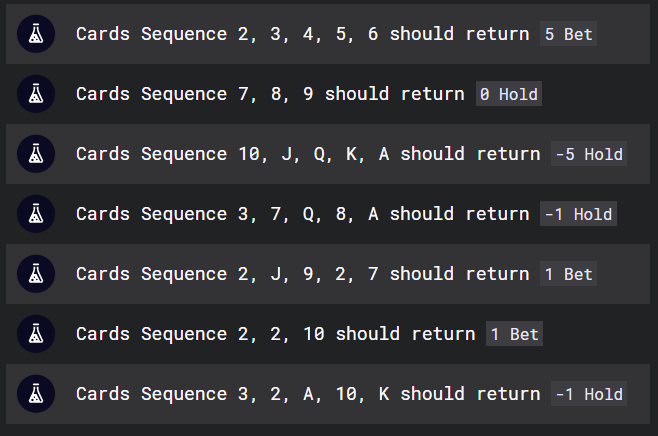Click the "0 Hold" code badge

coord(509,94)
